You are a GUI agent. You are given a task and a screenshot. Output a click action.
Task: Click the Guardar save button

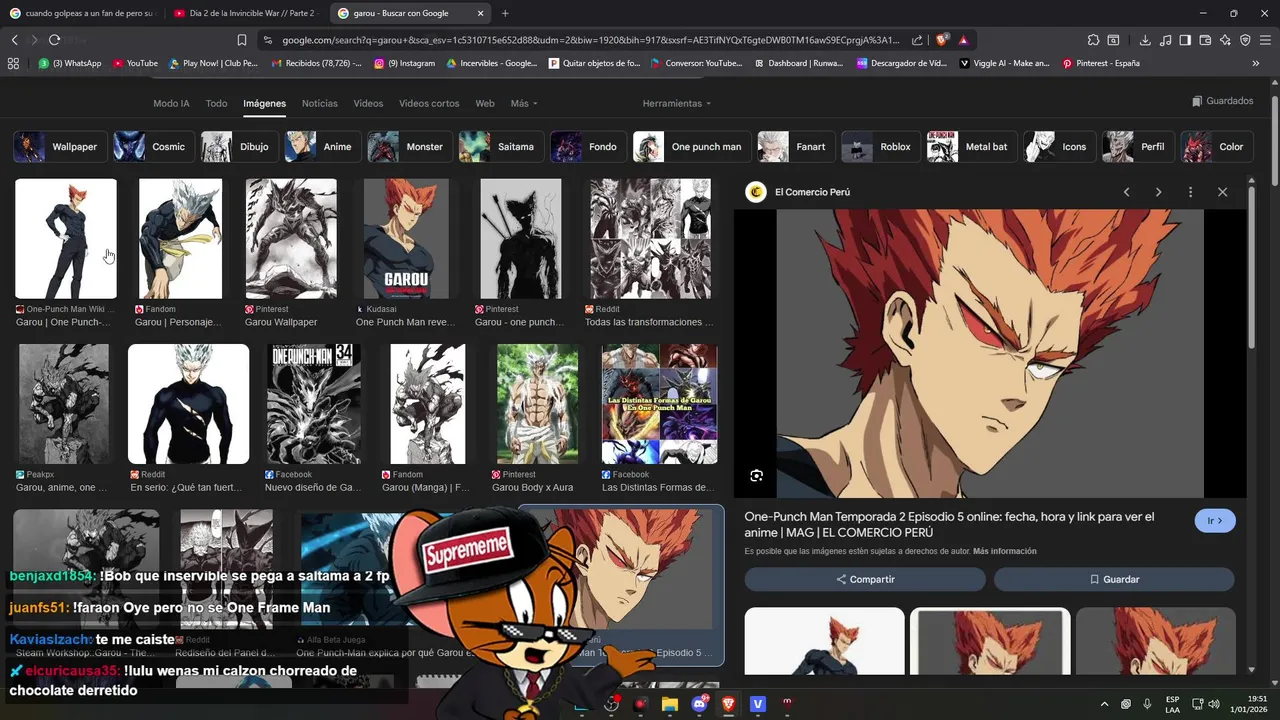1114,579
